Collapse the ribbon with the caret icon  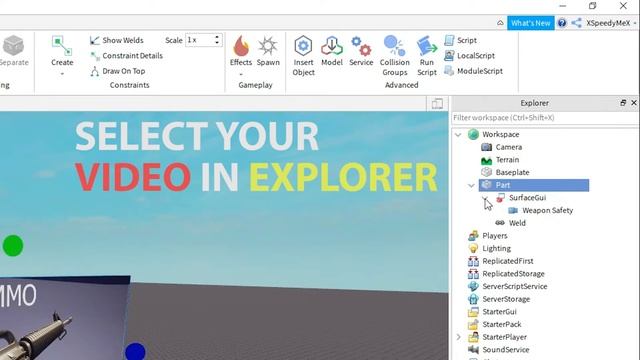500,23
